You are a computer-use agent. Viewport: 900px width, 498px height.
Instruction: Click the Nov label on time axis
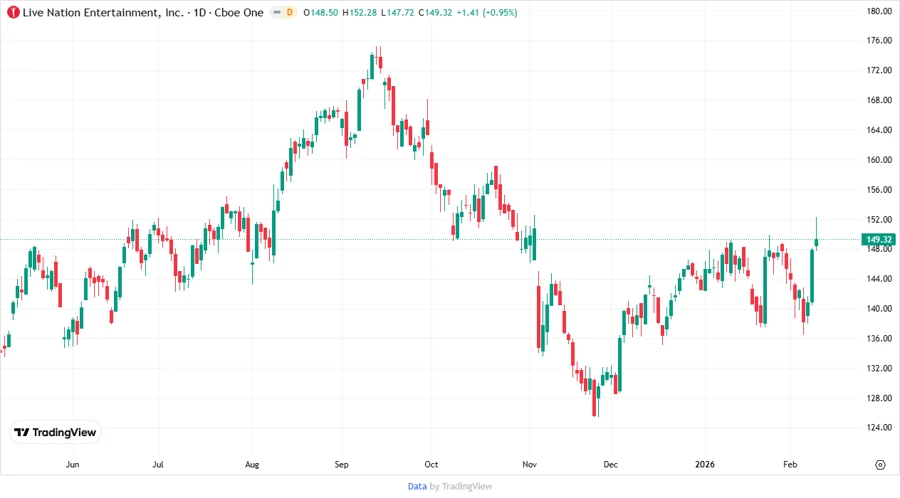529,465
